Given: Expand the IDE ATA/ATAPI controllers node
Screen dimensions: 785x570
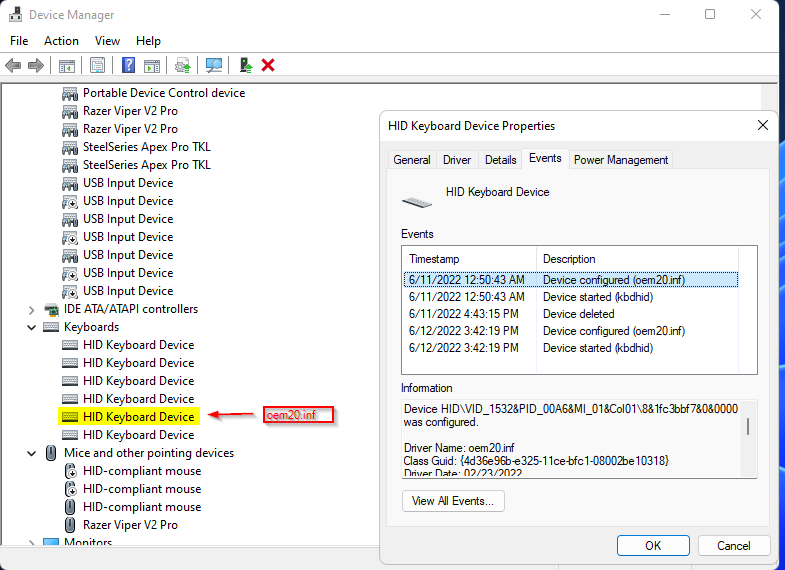Looking at the screenshot, I should 31,309.
